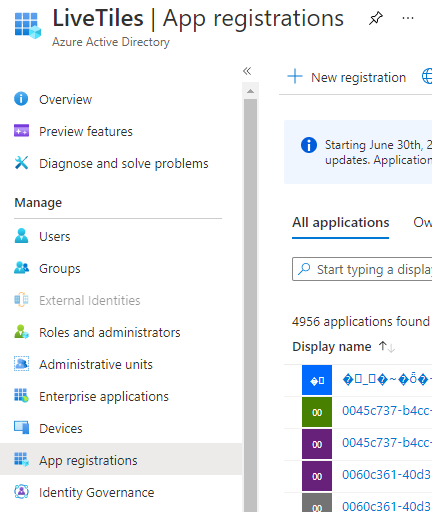
Task: Open Identity Governance
Action: [97, 493]
